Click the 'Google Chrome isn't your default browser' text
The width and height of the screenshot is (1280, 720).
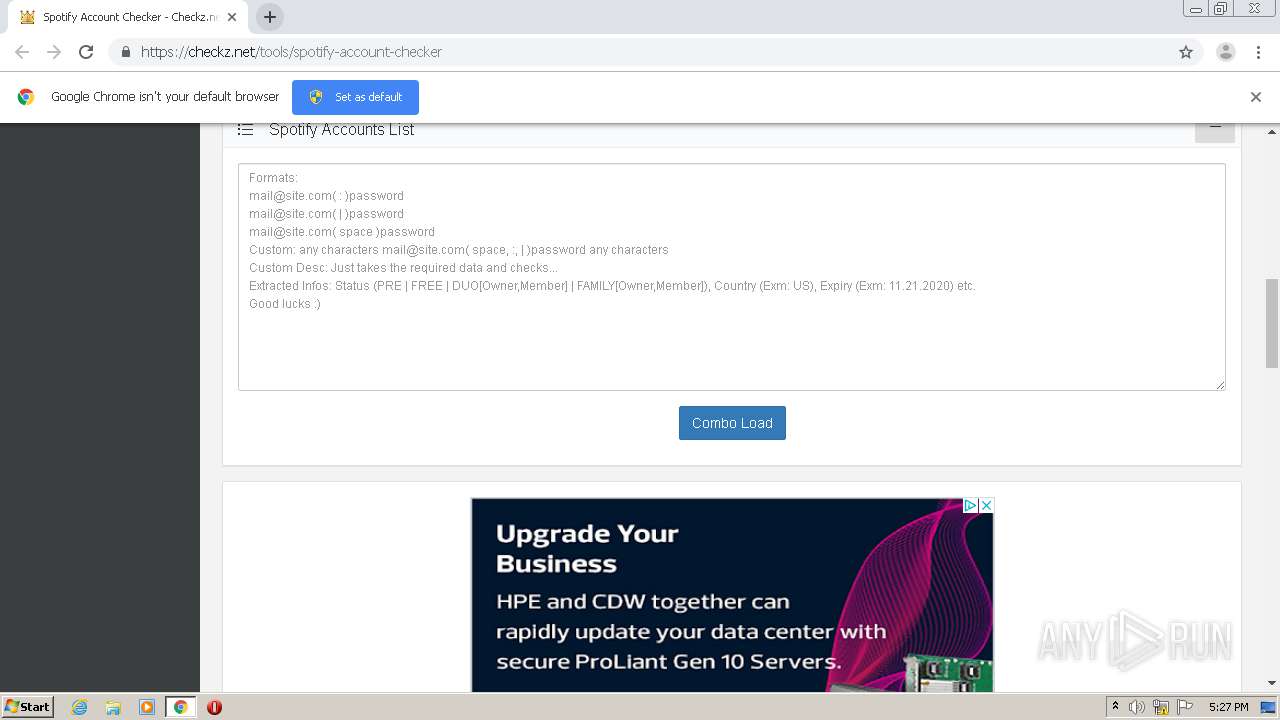[x=165, y=97]
